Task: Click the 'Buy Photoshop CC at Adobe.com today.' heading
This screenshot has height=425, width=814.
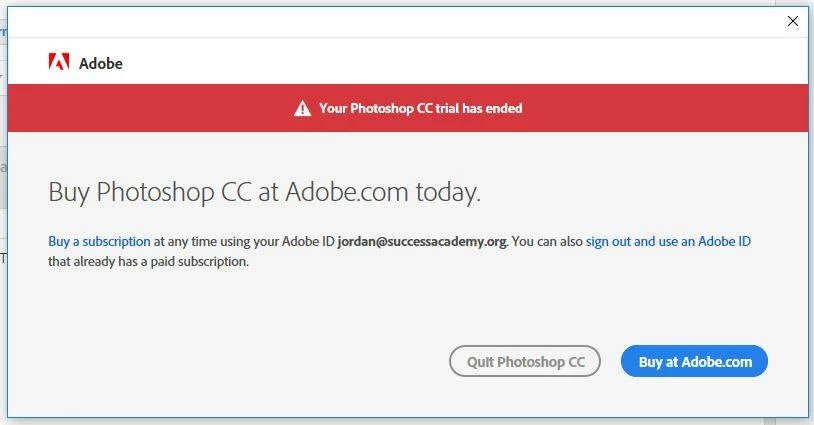Action: pos(264,193)
